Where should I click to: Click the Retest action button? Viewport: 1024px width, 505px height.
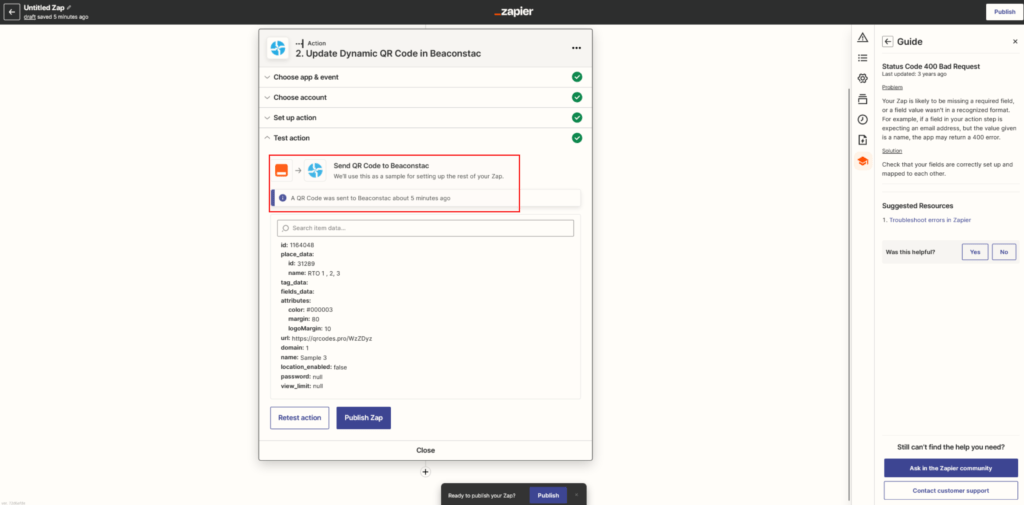pos(300,417)
